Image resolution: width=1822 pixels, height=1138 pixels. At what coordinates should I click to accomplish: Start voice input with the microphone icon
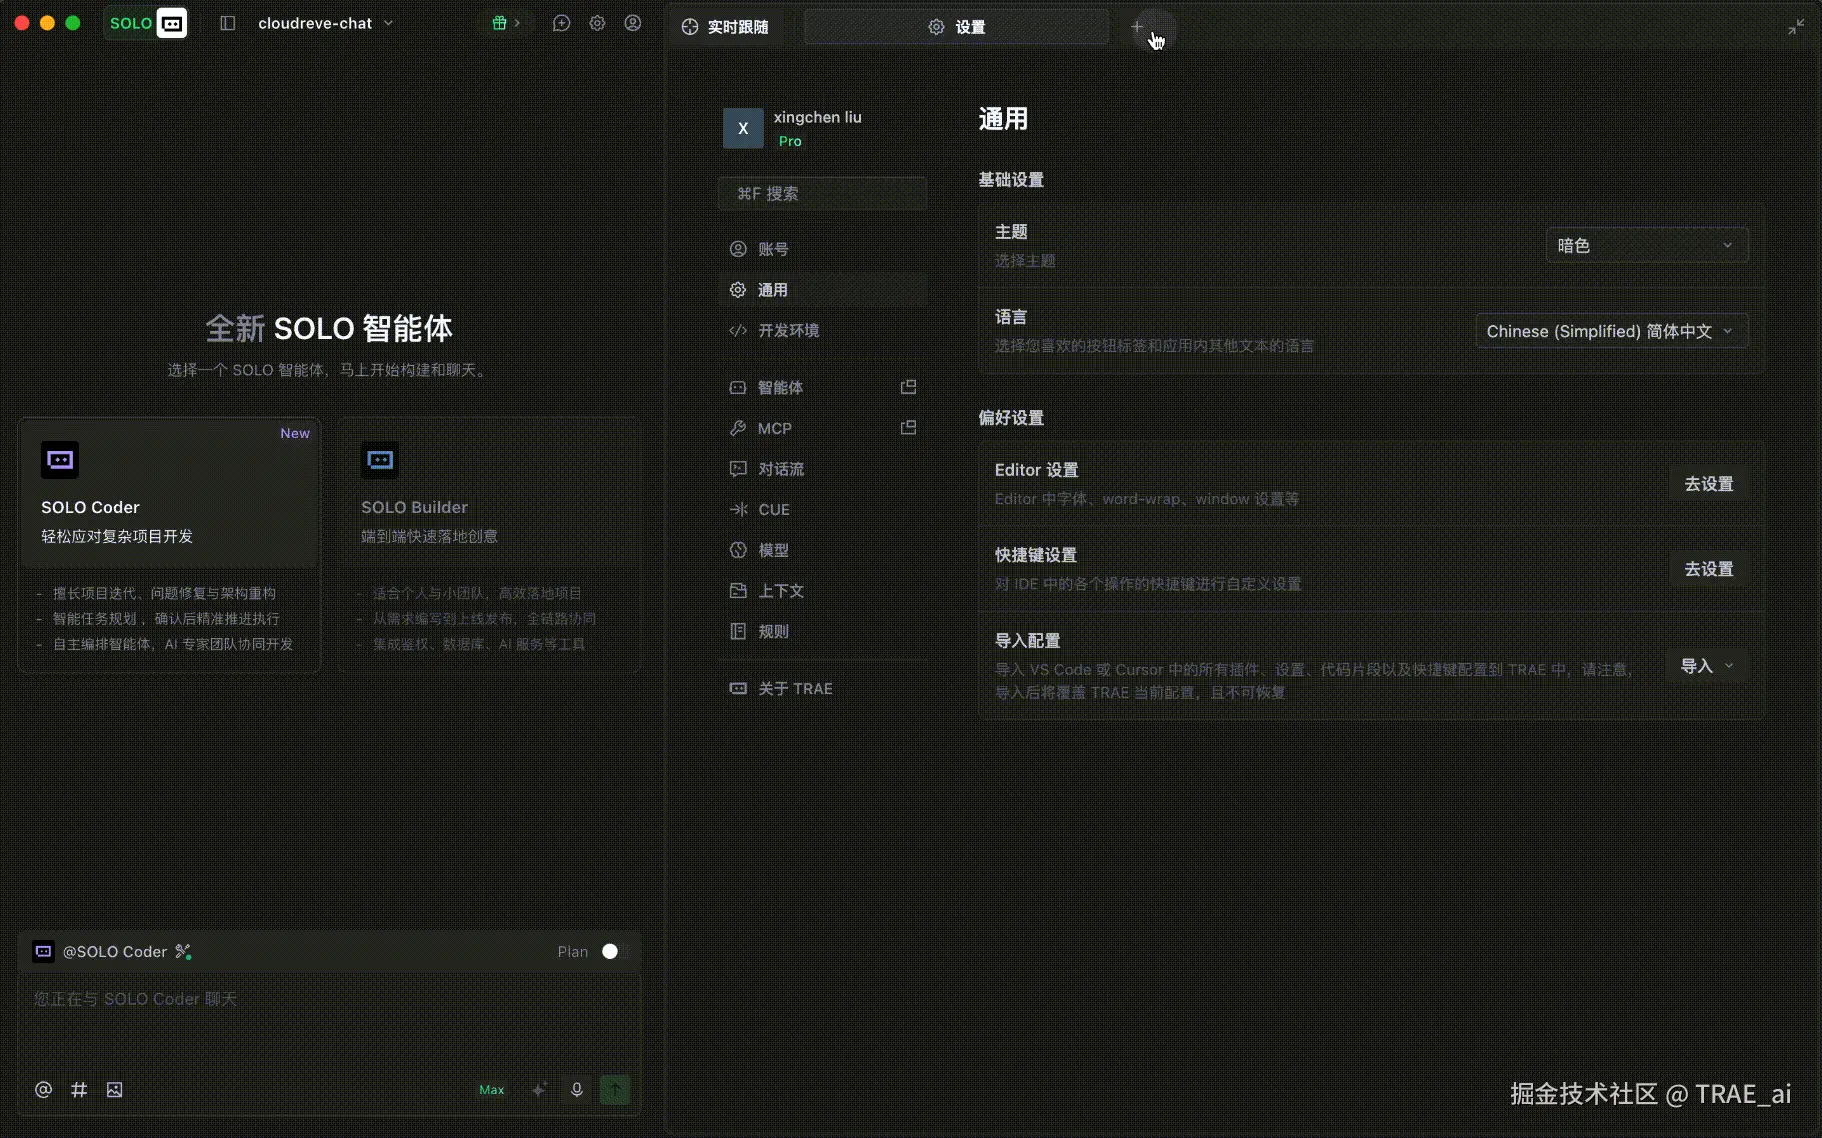tap(577, 1090)
